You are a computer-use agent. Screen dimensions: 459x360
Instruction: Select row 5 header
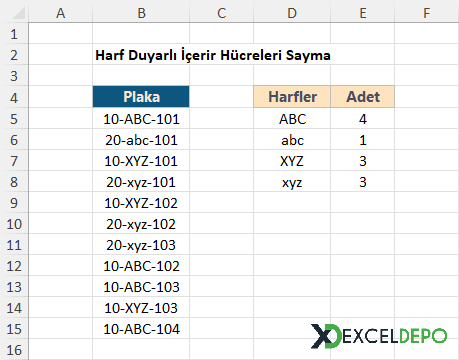[x=14, y=119]
